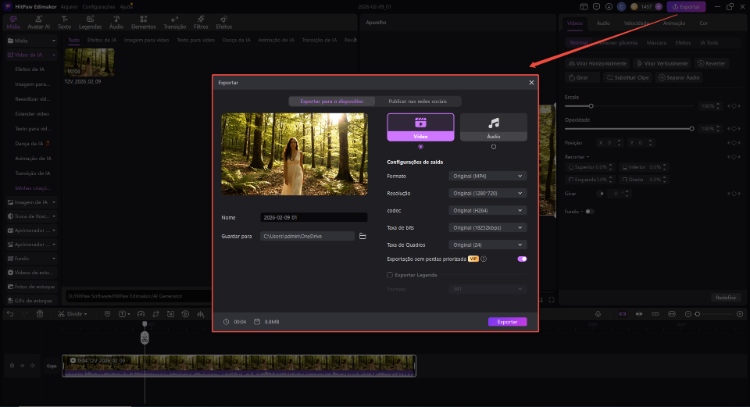Click the info icon next to VIP badge
The width and height of the screenshot is (750, 407).
click(484, 259)
